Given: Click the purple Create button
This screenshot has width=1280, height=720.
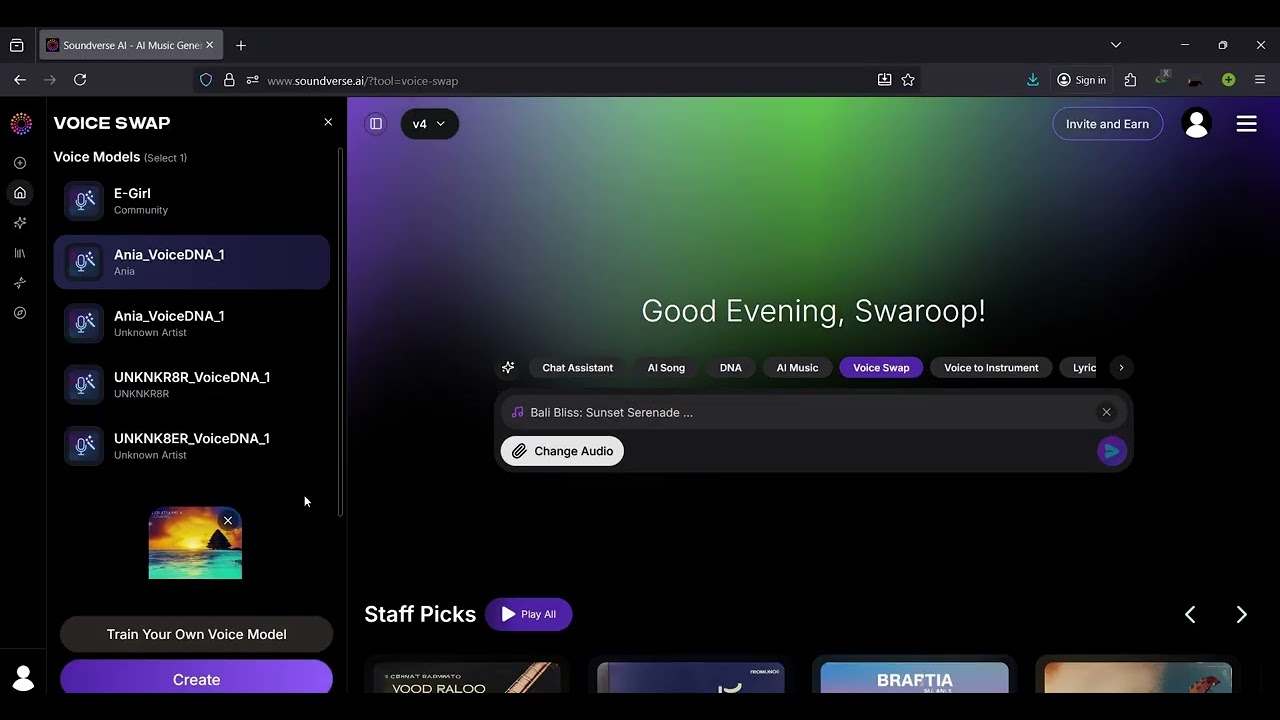Looking at the screenshot, I should coord(196,678).
